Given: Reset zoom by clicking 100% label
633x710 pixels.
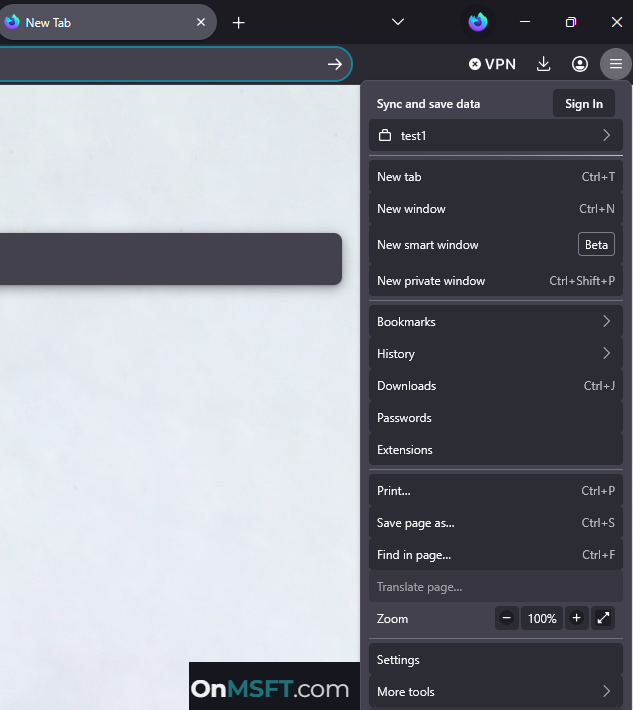Looking at the screenshot, I should coord(542,618).
